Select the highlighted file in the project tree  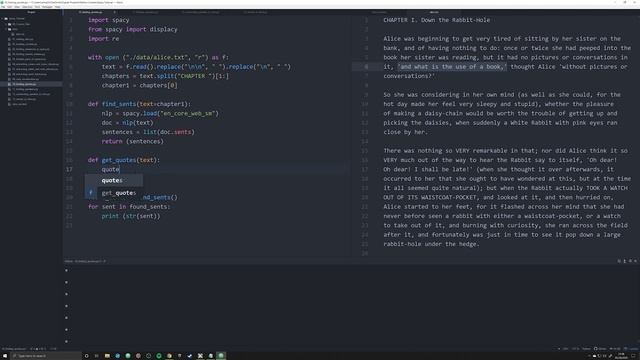point(25,84)
